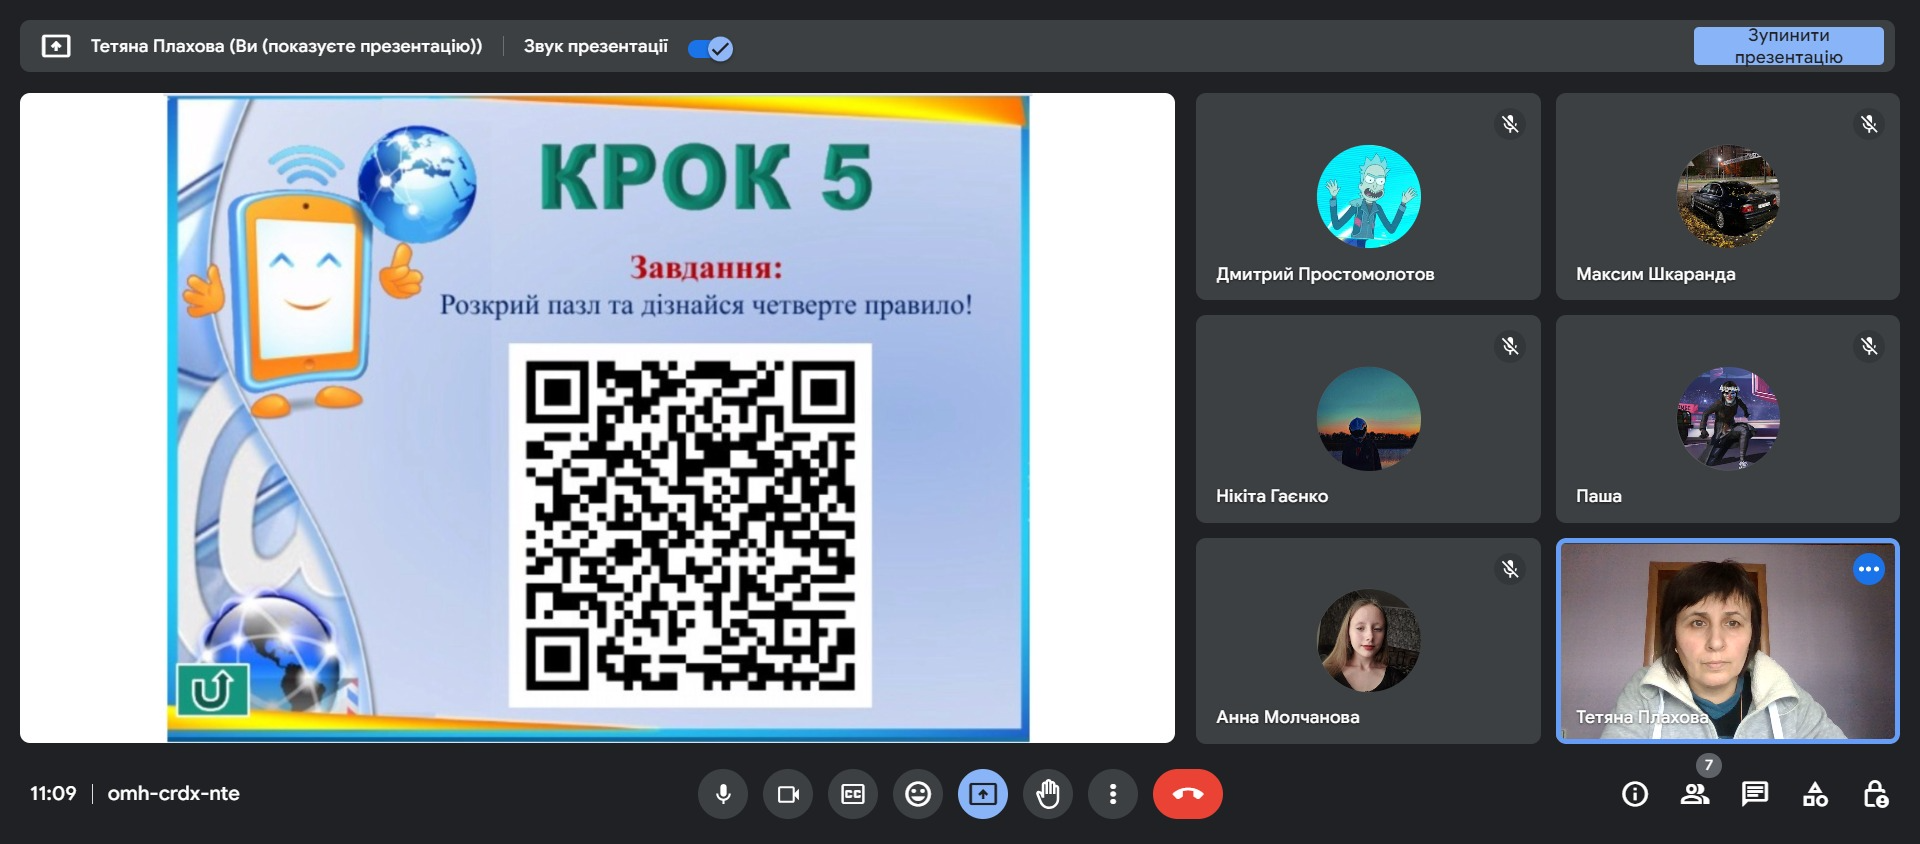1920x844 pixels.
Task: Click the present screen button
Action: point(983,794)
